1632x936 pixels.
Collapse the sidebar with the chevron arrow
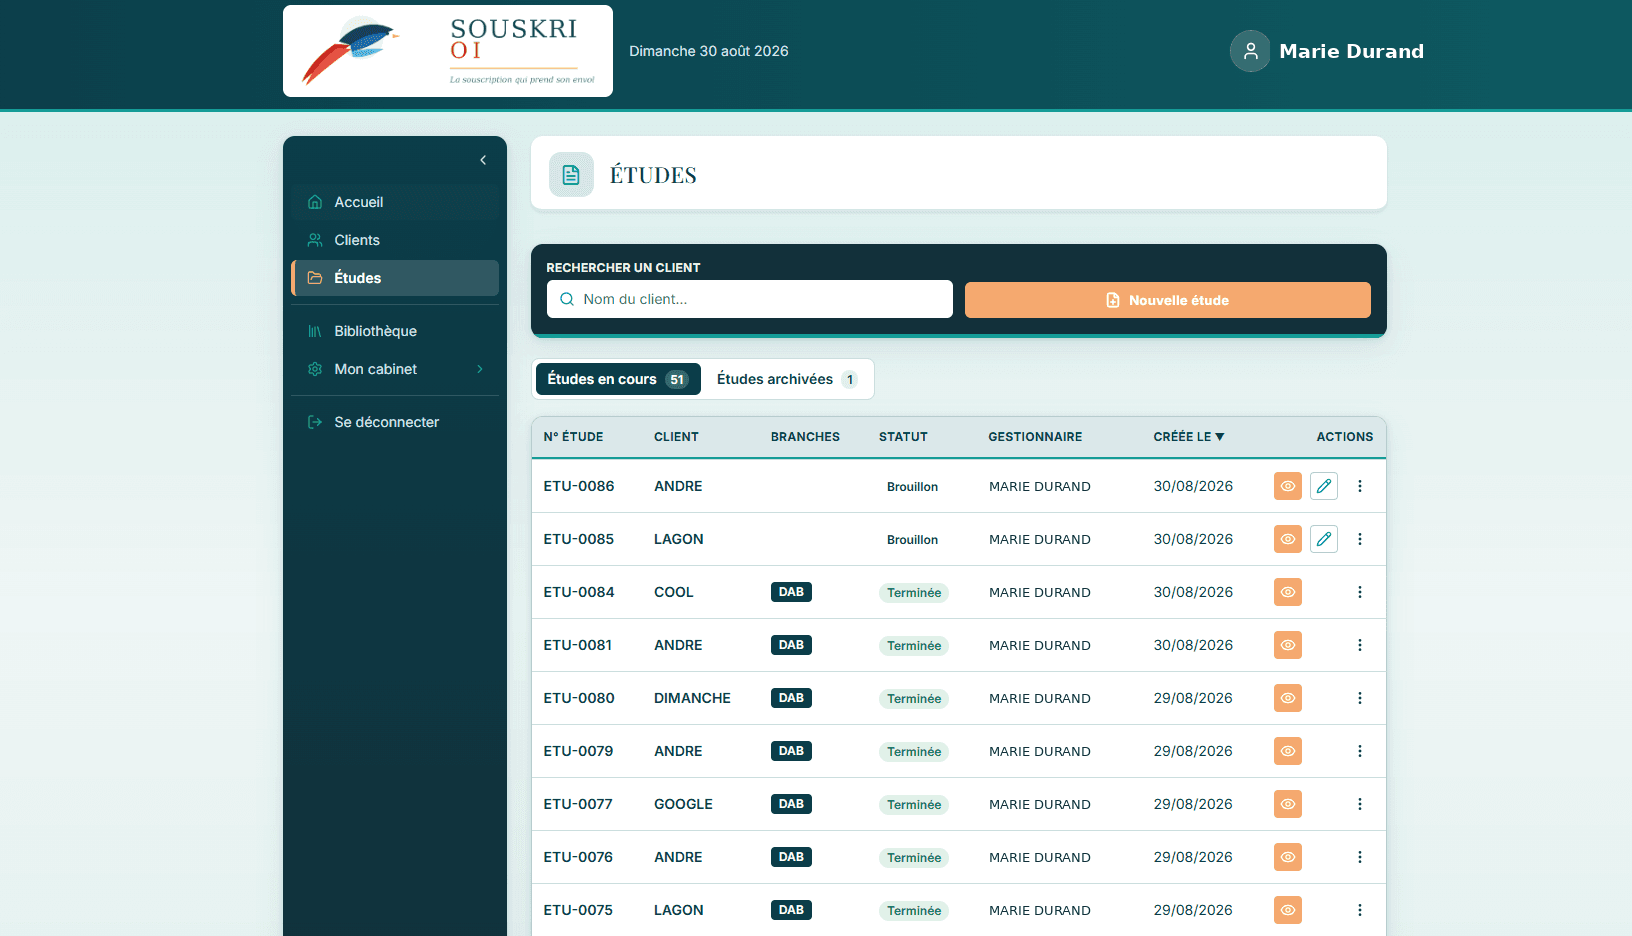pos(483,160)
